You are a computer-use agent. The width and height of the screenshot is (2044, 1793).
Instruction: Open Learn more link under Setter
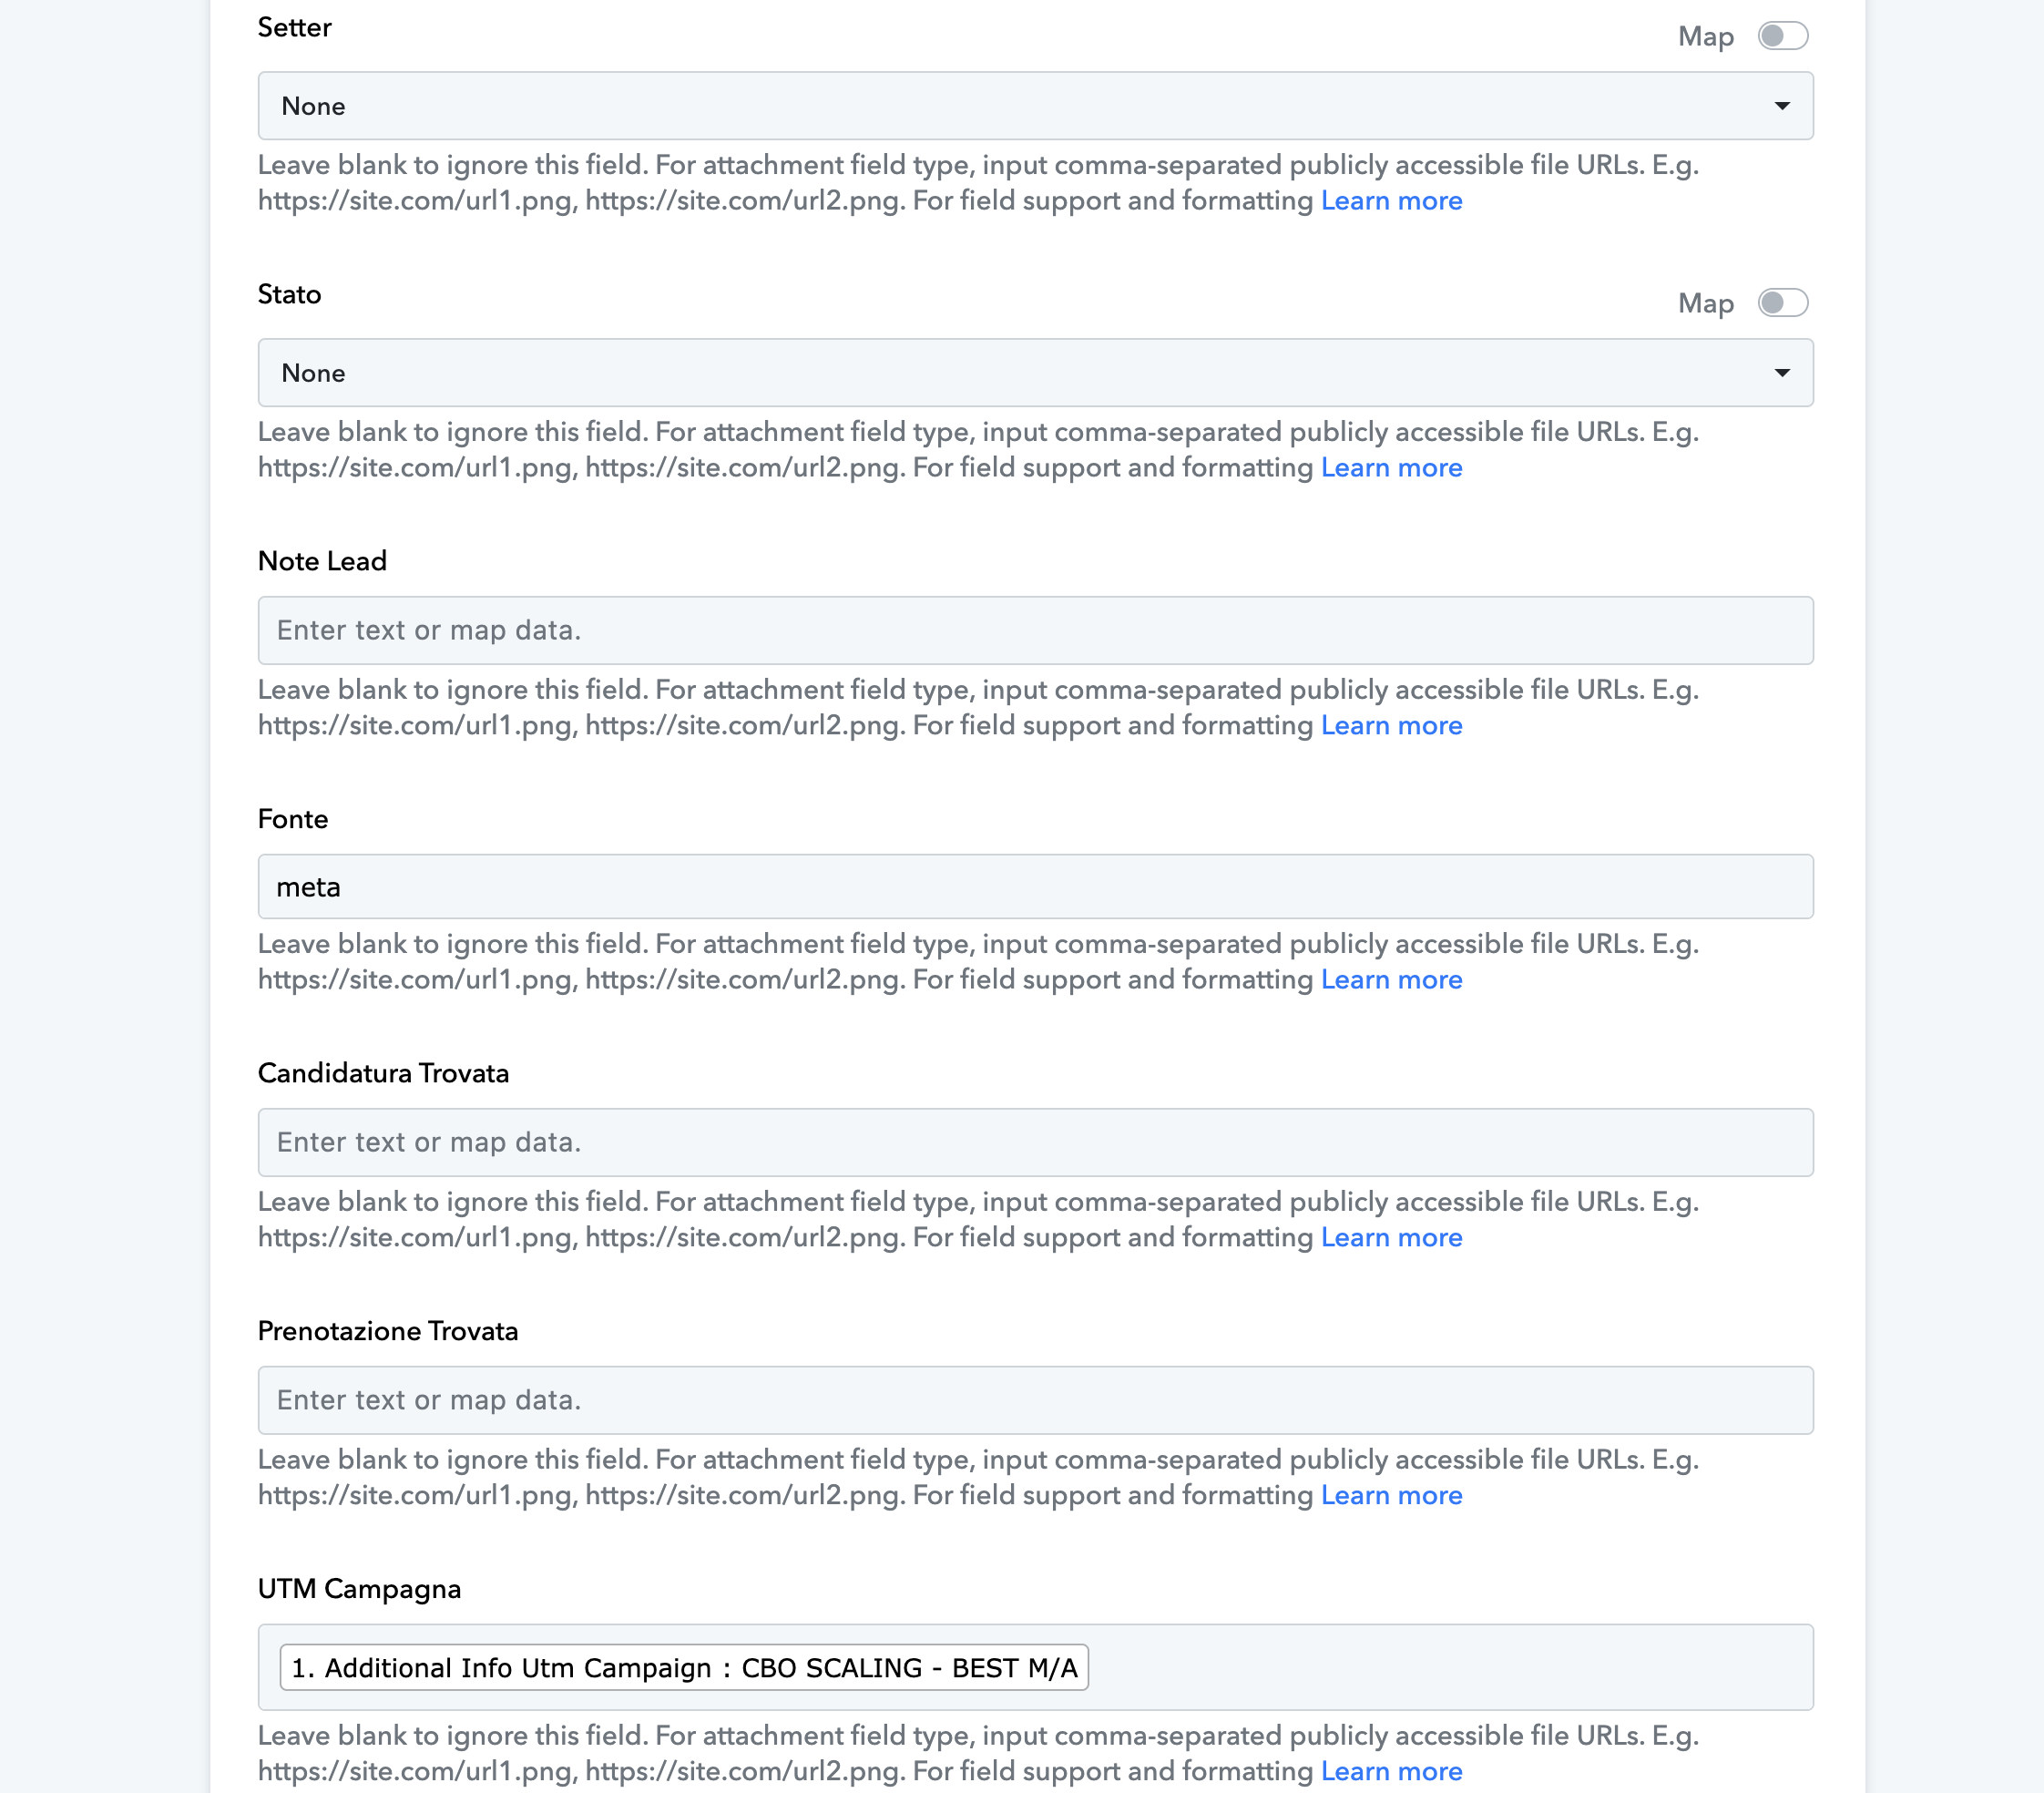click(x=1391, y=201)
